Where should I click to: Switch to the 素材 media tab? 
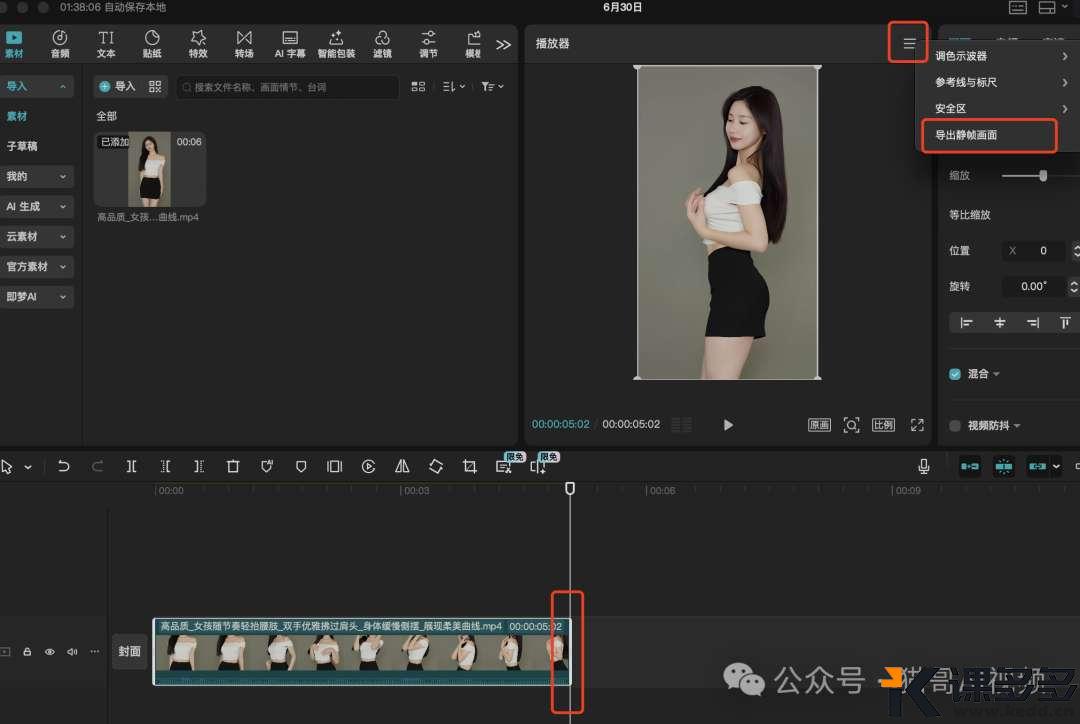pos(14,43)
